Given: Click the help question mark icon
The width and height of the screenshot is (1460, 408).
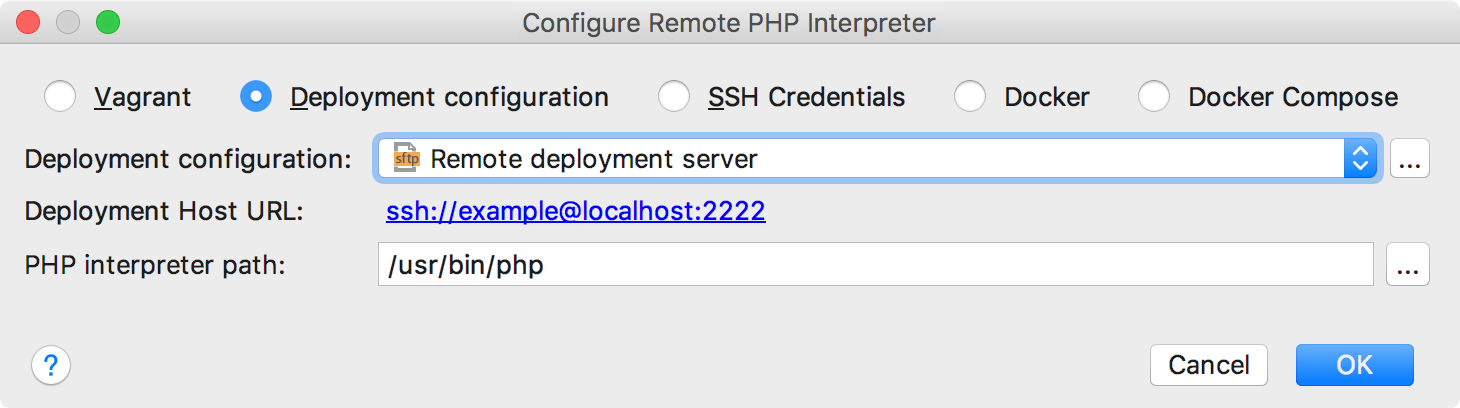Looking at the screenshot, I should point(51,365).
